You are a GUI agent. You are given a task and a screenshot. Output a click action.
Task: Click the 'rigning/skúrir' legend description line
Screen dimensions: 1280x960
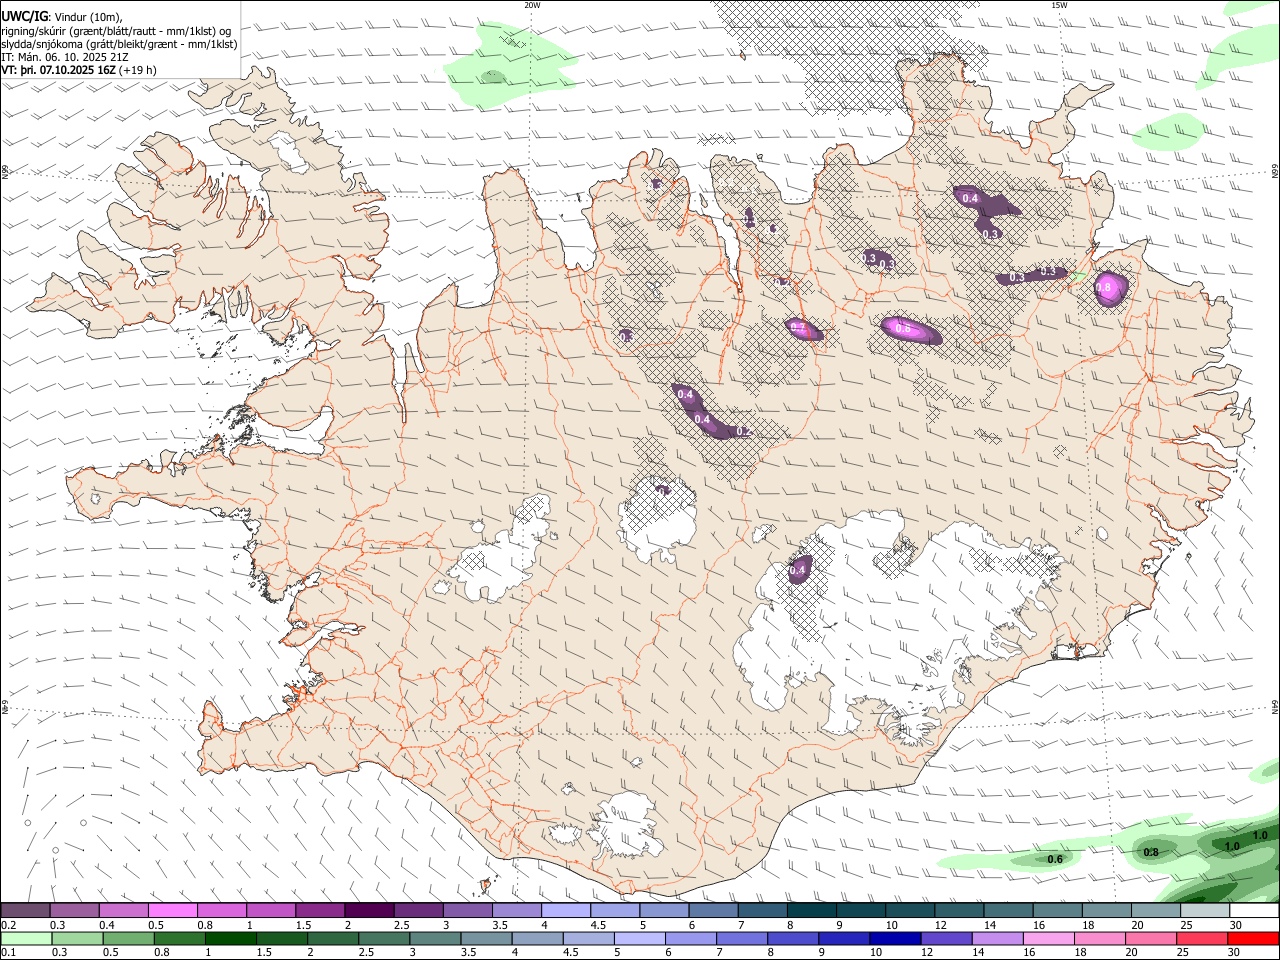tap(116, 31)
